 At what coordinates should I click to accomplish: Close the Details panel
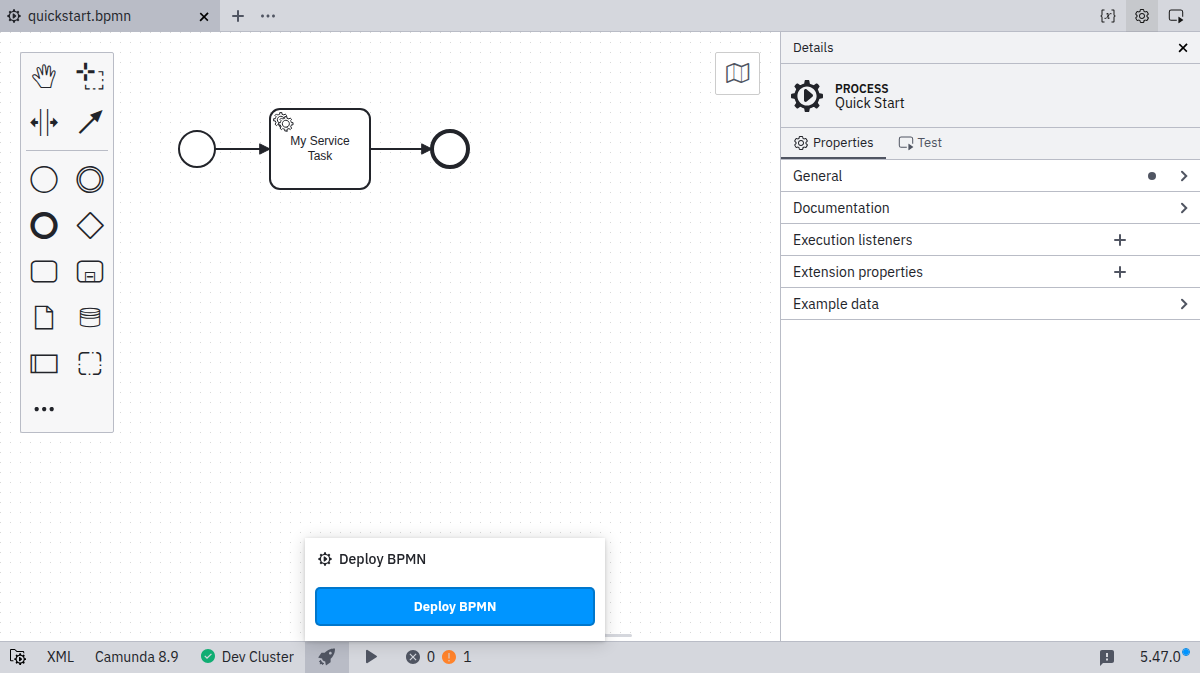(1183, 48)
